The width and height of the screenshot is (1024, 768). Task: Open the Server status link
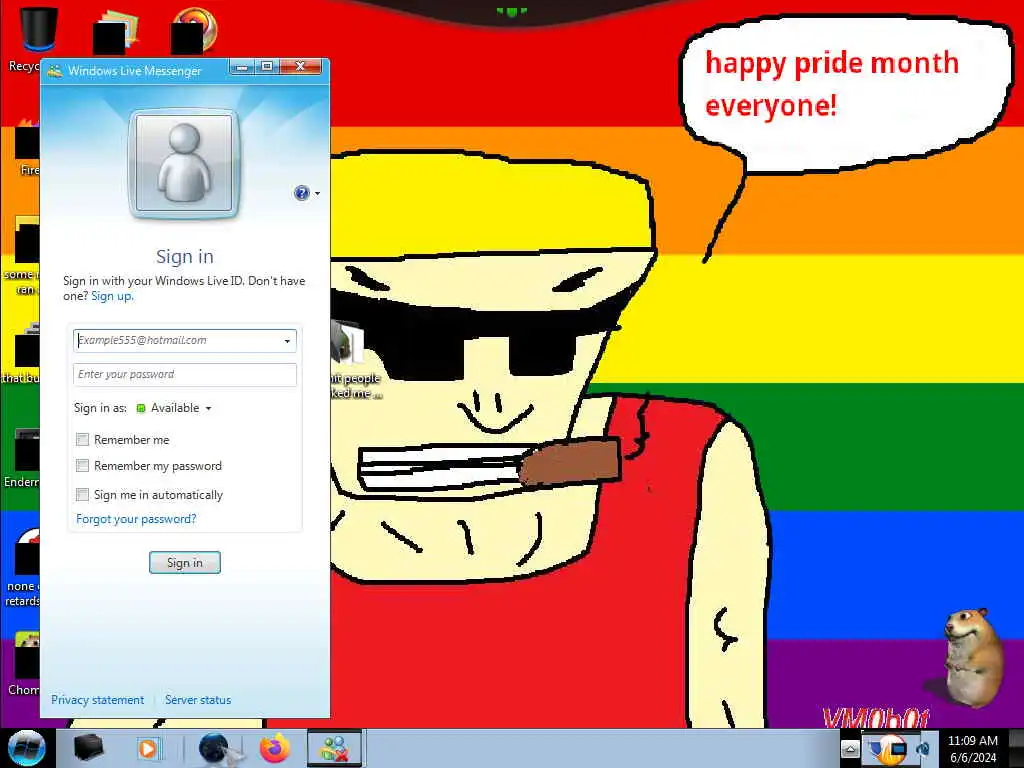[x=198, y=699]
